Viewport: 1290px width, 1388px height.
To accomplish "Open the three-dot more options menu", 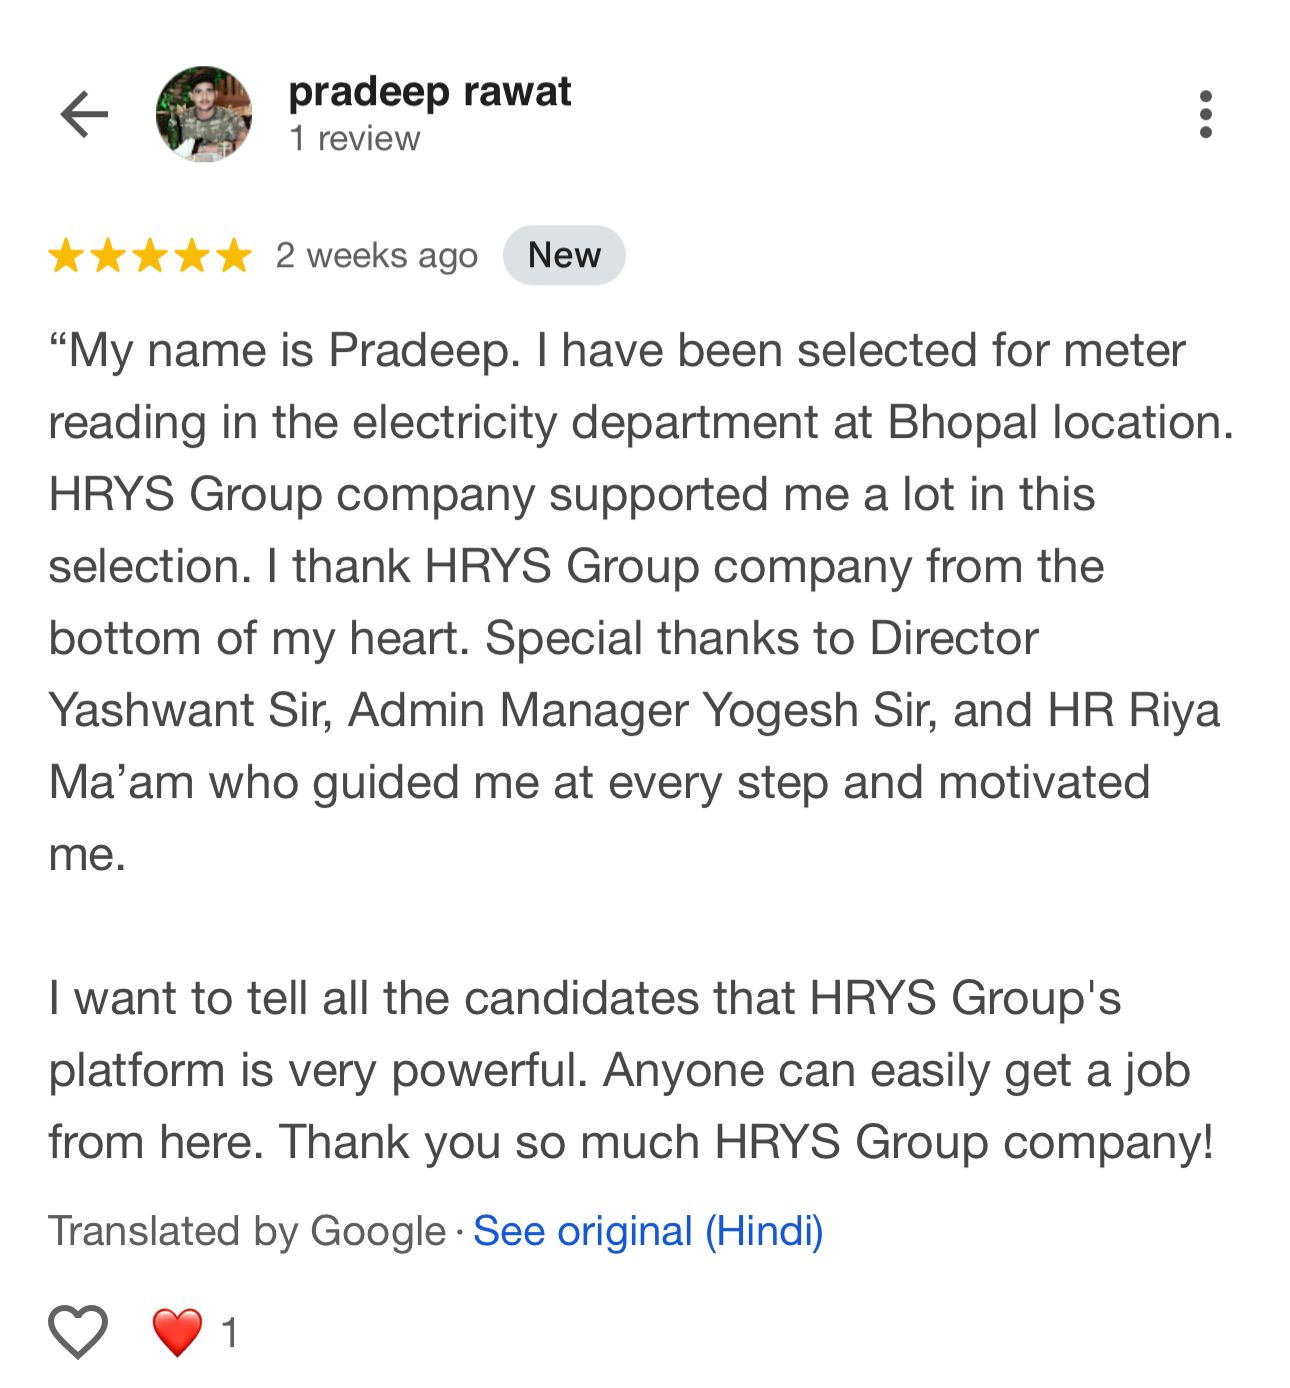I will tap(1205, 115).
